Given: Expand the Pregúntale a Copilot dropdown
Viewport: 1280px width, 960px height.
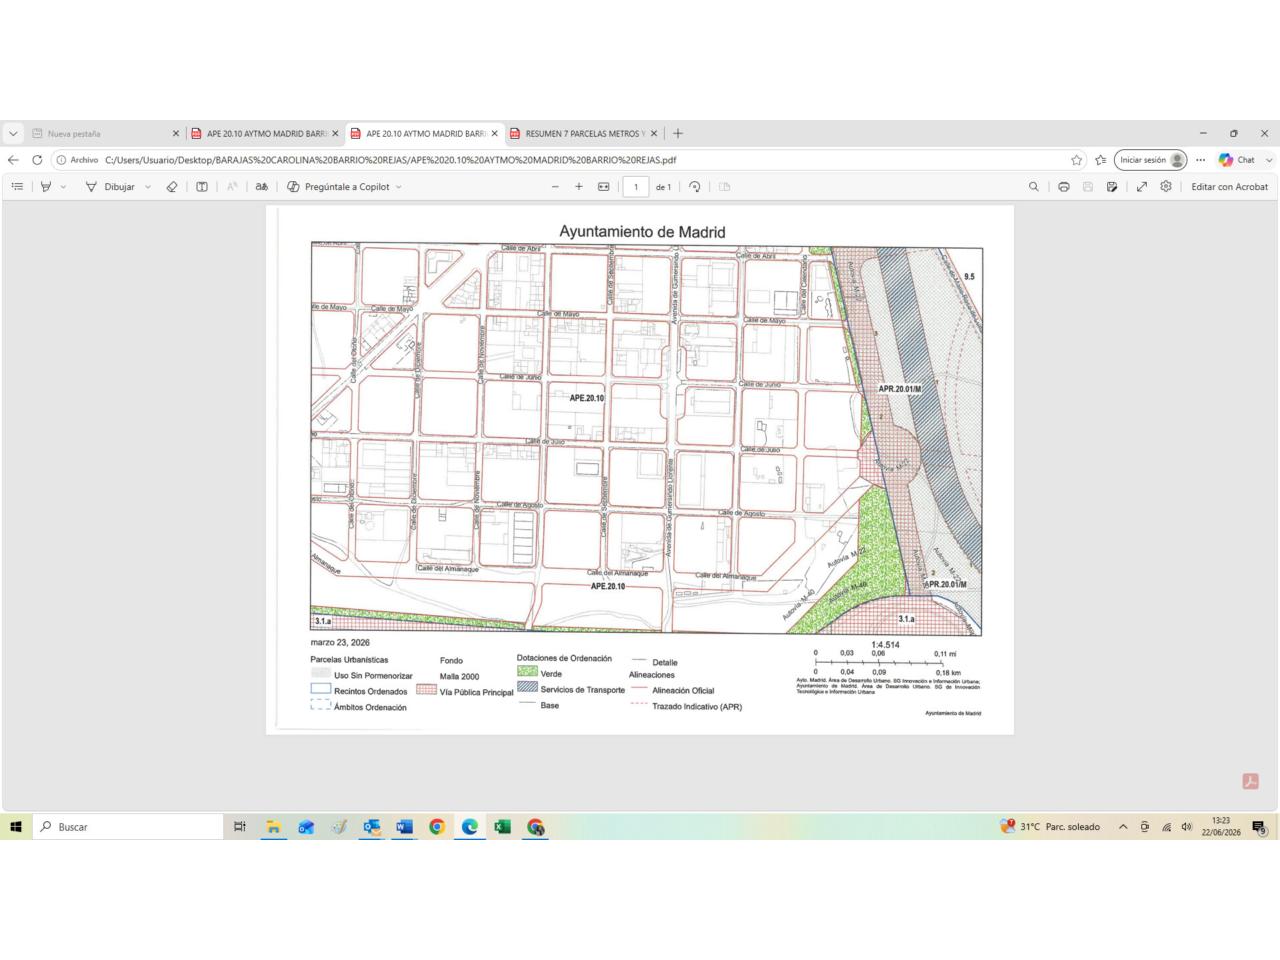Looking at the screenshot, I should (399, 187).
